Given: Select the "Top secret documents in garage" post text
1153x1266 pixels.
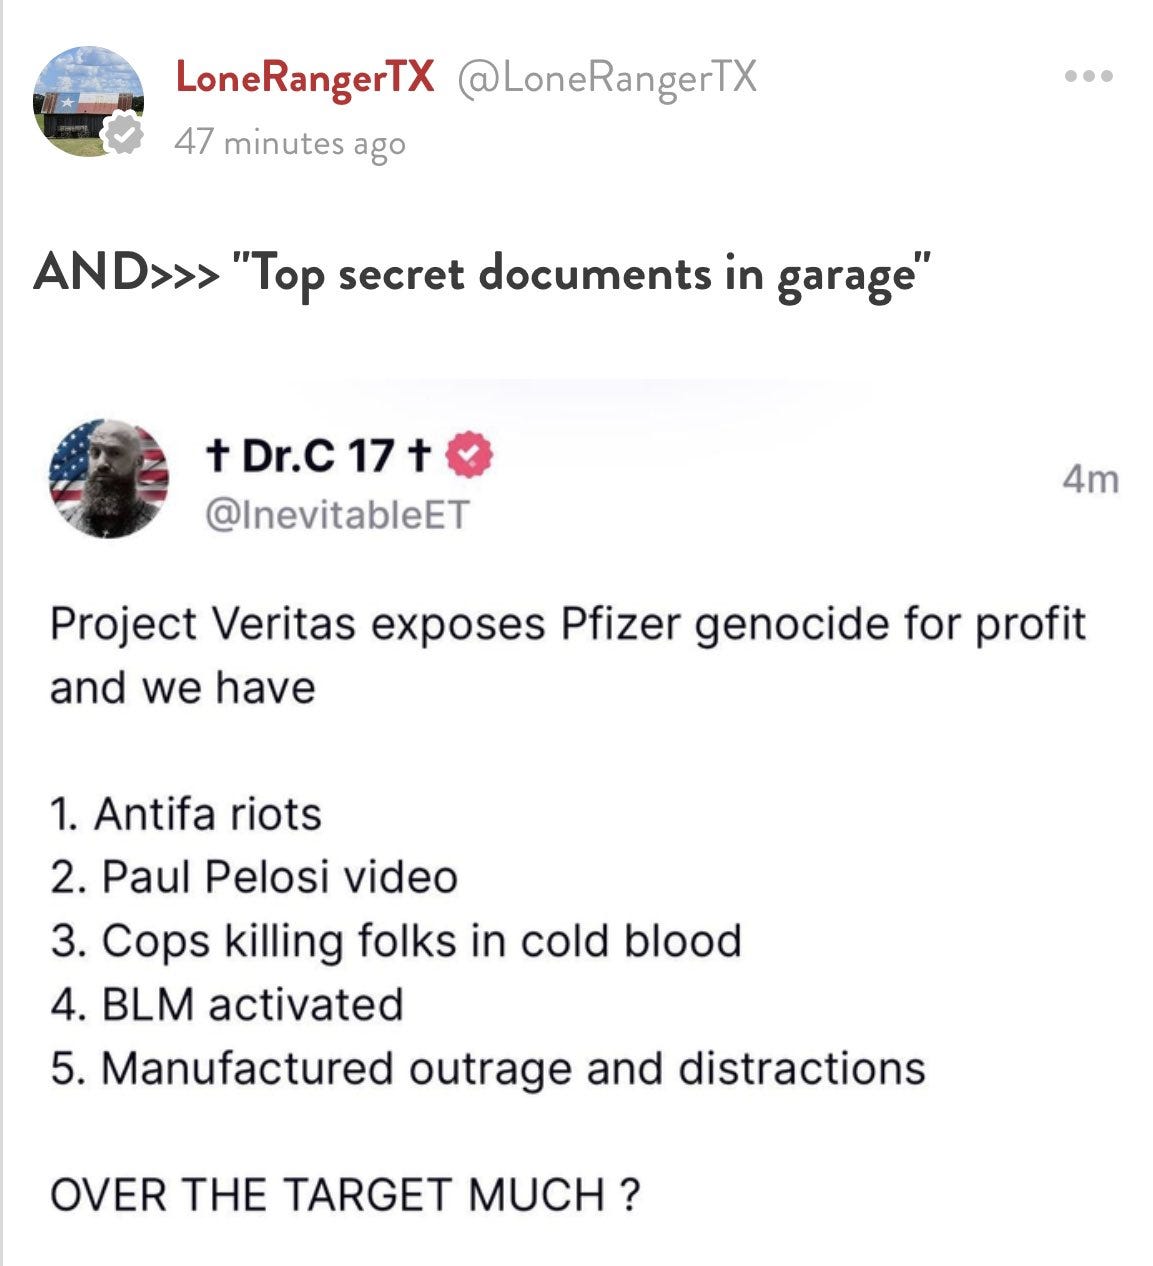Looking at the screenshot, I should click(x=582, y=275).
